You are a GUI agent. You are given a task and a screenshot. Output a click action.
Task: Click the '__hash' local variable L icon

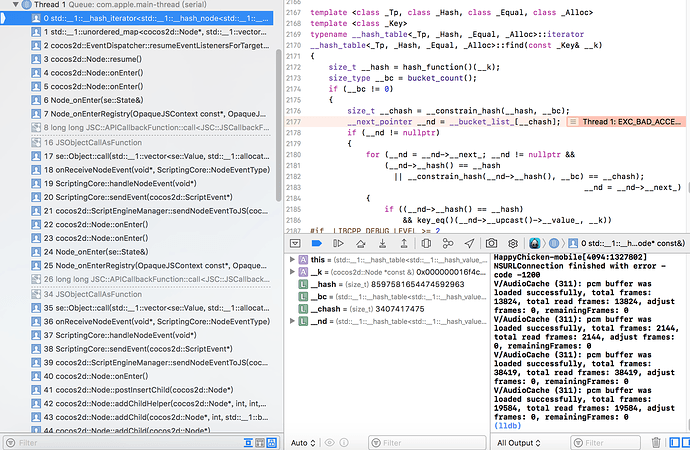click(303, 284)
